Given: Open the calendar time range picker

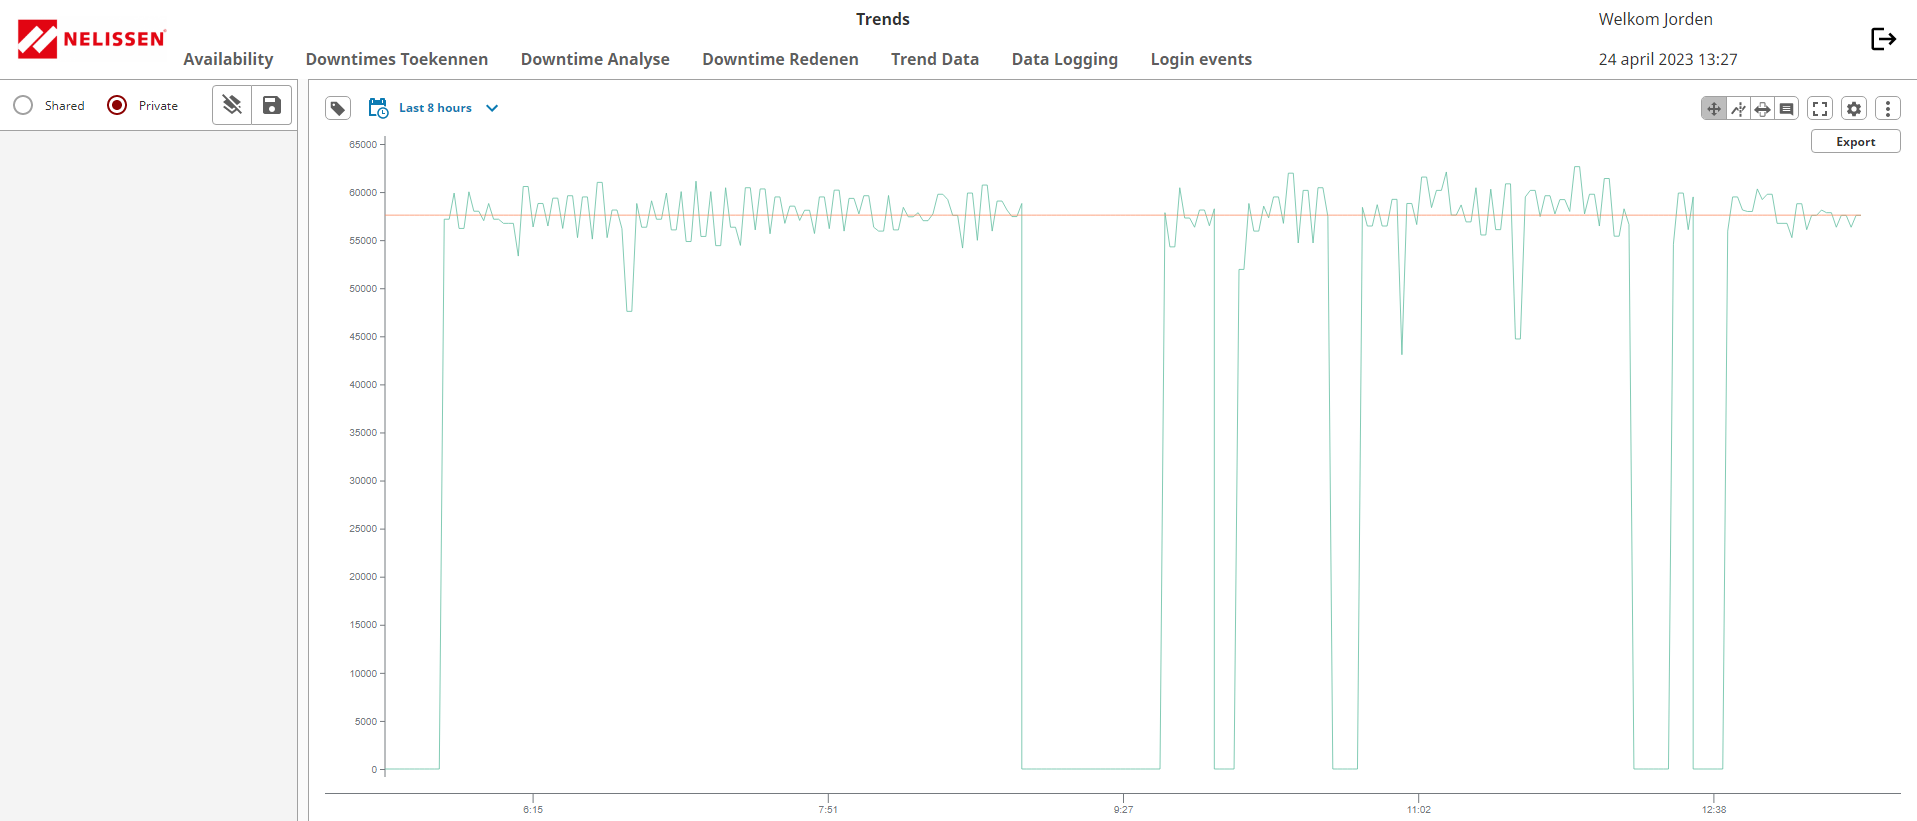Looking at the screenshot, I should click(378, 108).
